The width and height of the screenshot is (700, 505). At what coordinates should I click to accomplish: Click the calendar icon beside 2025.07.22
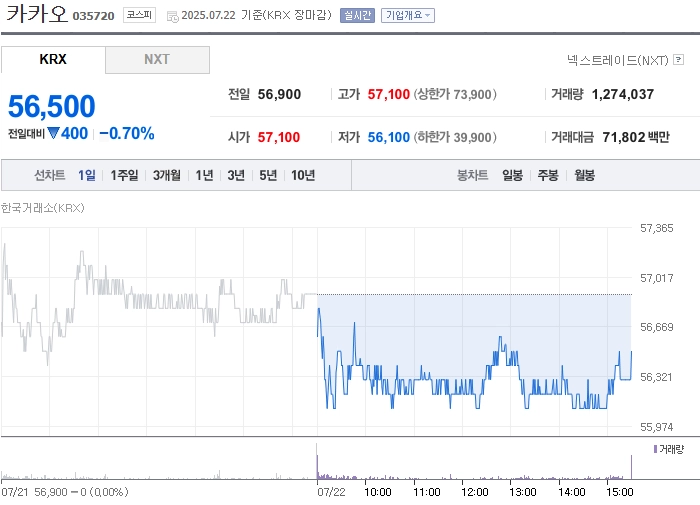coord(172,17)
